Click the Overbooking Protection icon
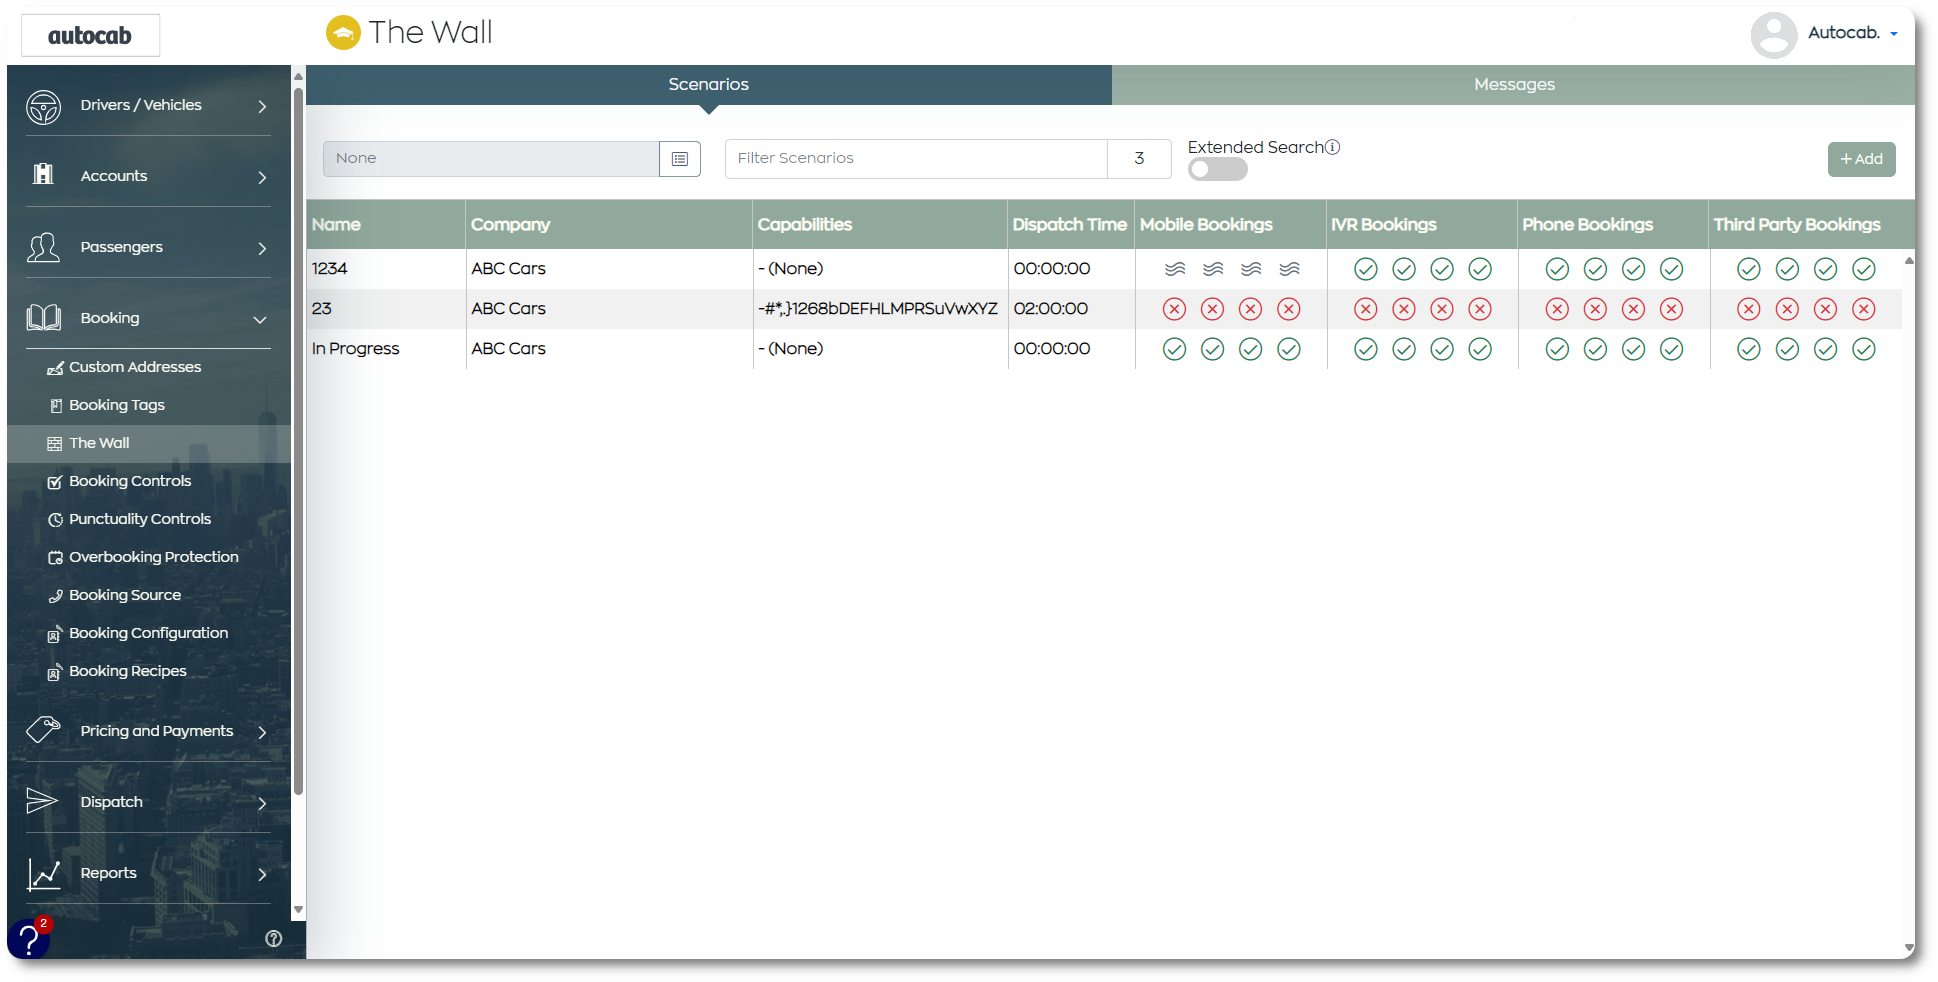Screen dimensions: 1938x982 pos(55,558)
